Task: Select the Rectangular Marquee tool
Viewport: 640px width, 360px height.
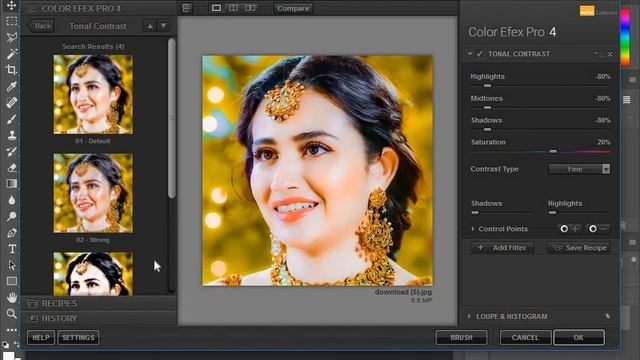Action: pos(11,21)
